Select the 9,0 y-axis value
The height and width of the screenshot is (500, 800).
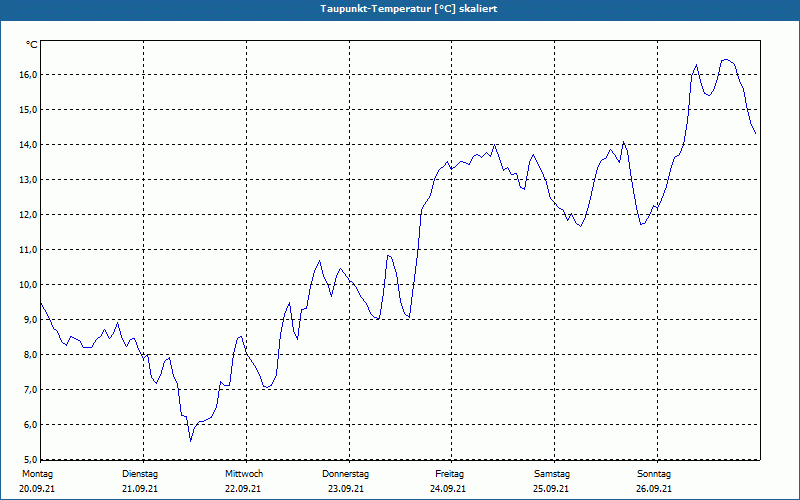[x=31, y=319]
